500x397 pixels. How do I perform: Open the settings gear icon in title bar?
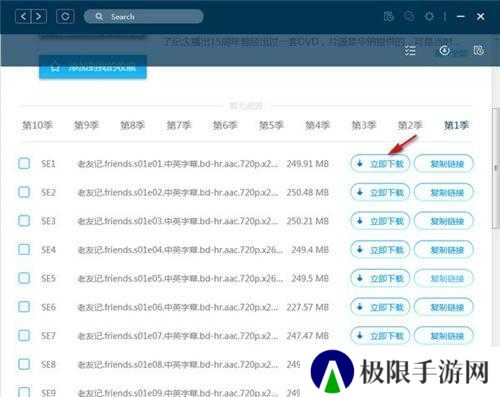click(x=429, y=16)
